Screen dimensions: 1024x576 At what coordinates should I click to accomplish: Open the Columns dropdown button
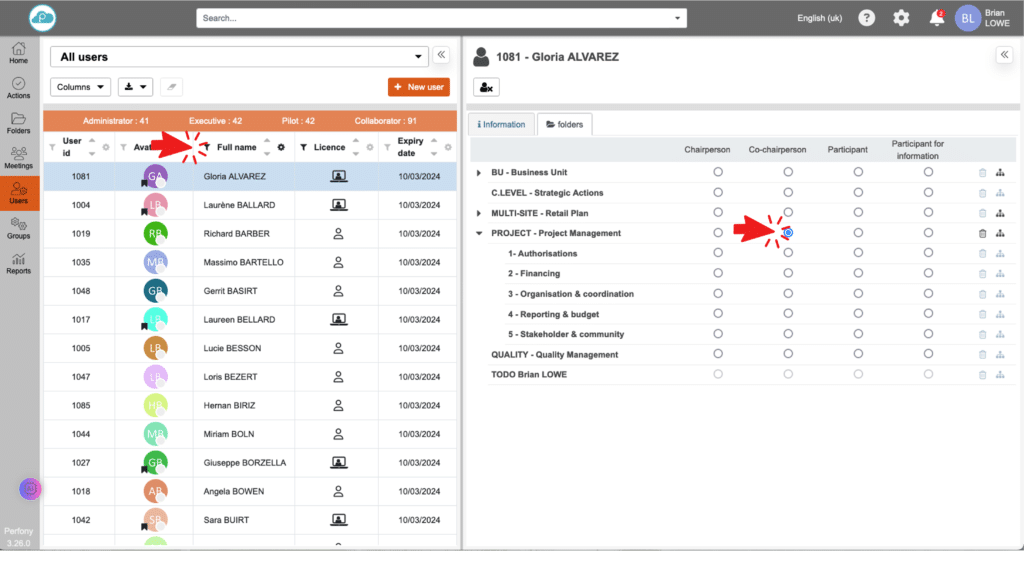[x=80, y=87]
